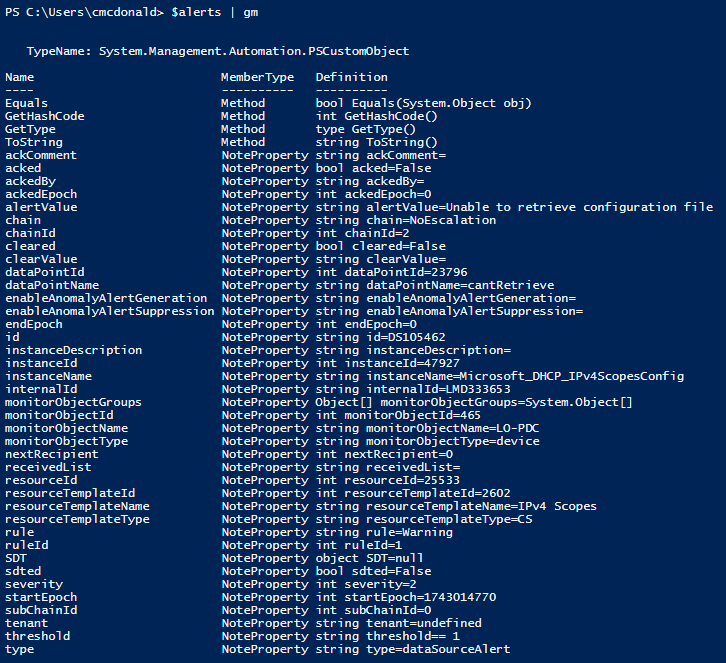Click the Equals method row name

pyautogui.click(x=26, y=103)
